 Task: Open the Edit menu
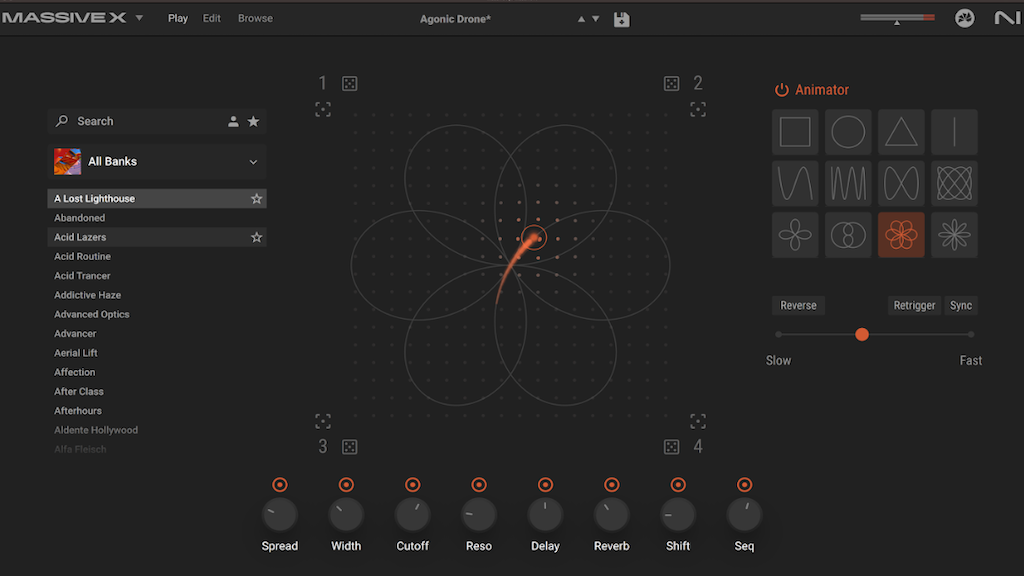click(x=211, y=17)
